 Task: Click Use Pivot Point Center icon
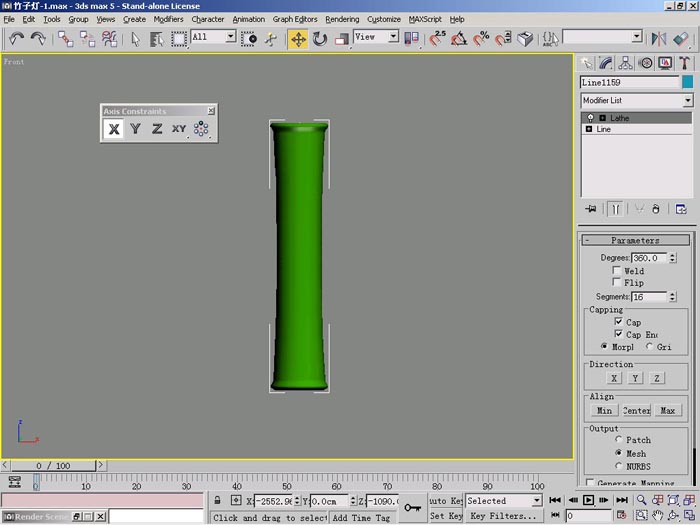point(411,39)
